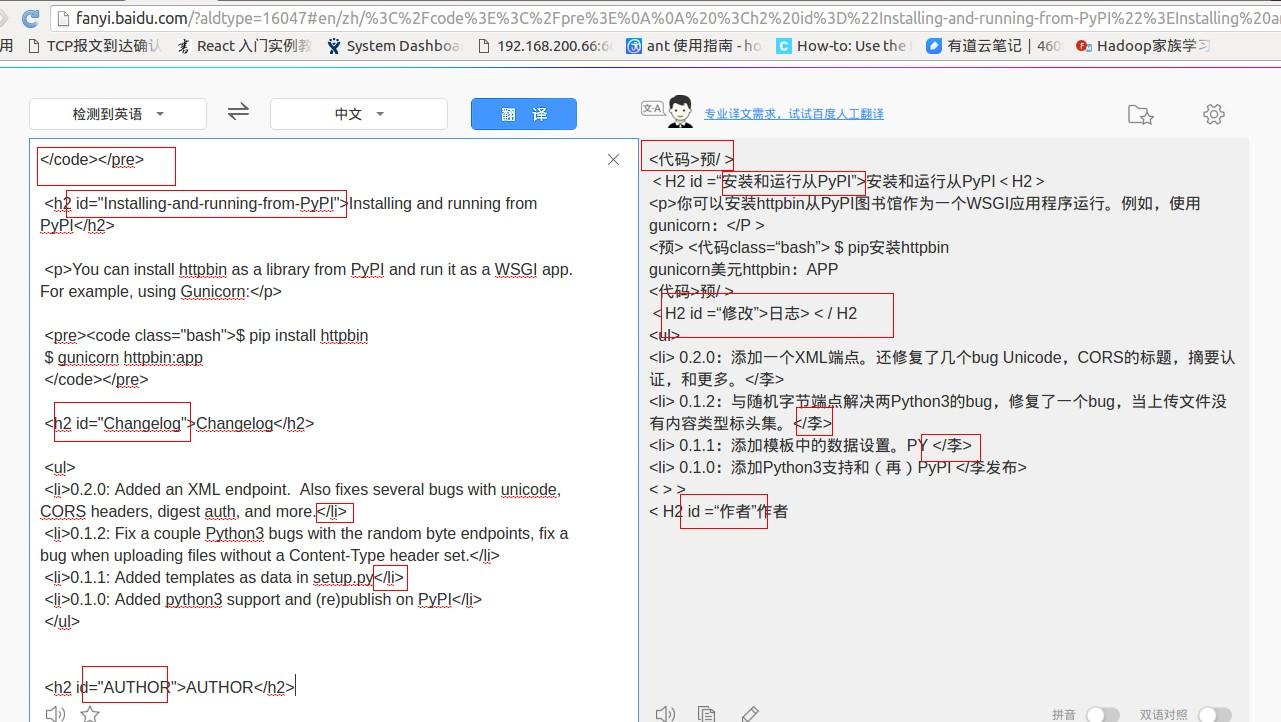Click the fanyi.baidu.com address bar
The width and height of the screenshot is (1281, 722).
coord(665,18)
